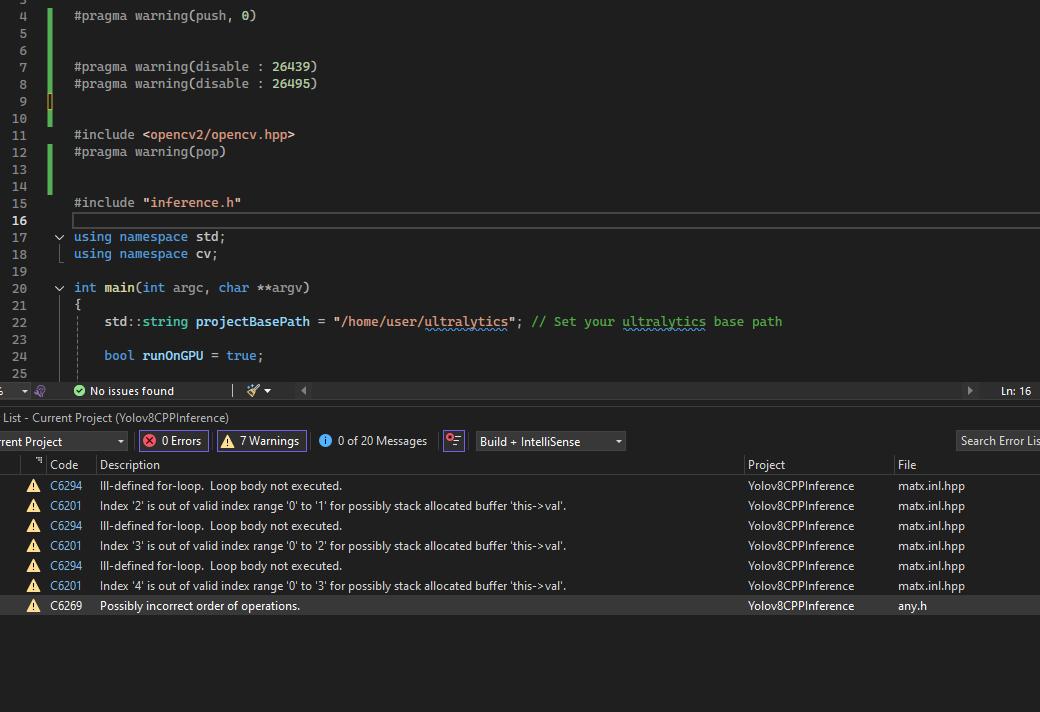Click the "inference.h" include text
This screenshot has height=712, width=1040.
click(192, 202)
